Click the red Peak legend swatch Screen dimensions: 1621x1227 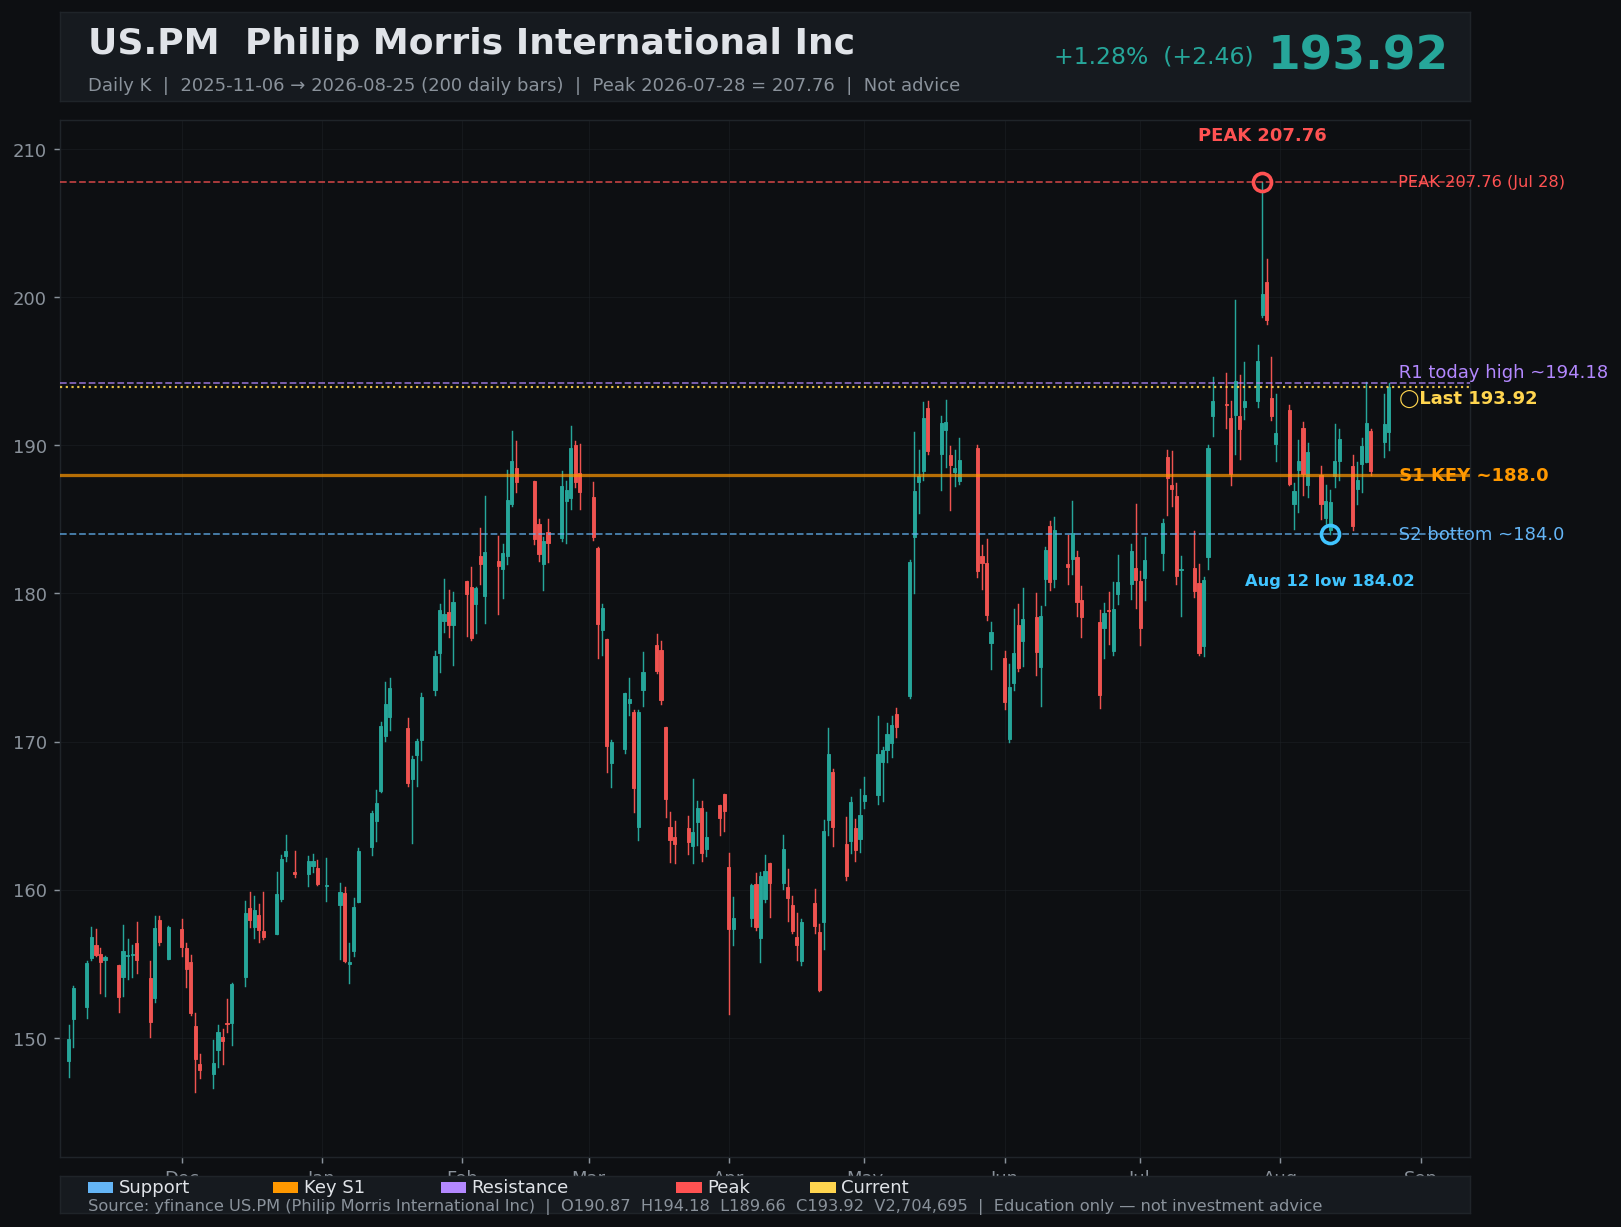pyautogui.click(x=689, y=1187)
